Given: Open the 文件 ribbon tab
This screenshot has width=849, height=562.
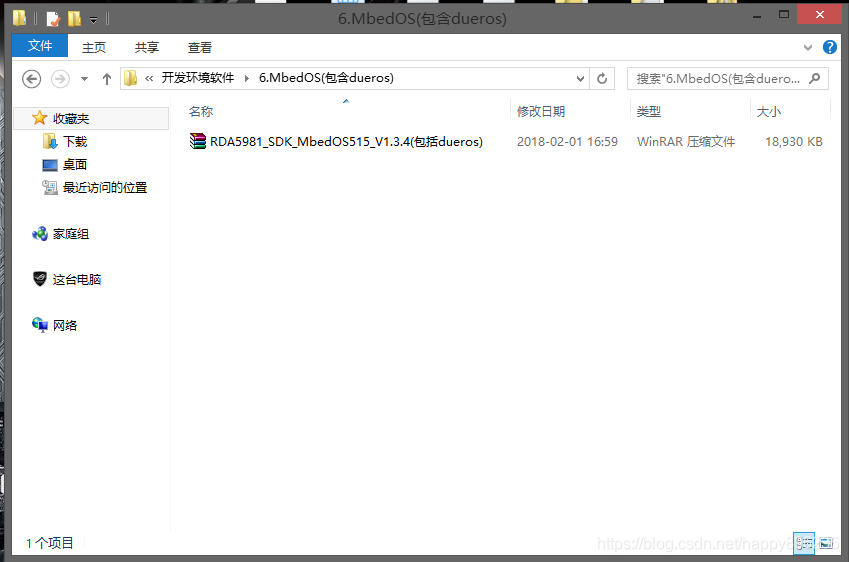Looking at the screenshot, I should pos(40,46).
